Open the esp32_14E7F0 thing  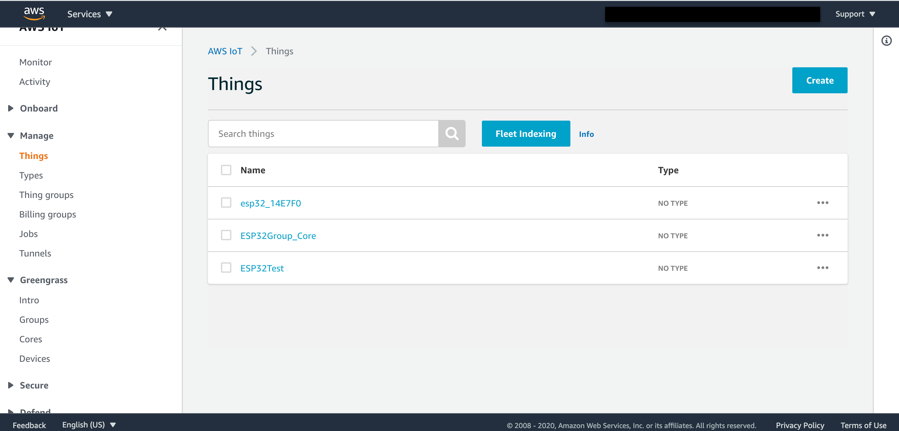click(271, 203)
